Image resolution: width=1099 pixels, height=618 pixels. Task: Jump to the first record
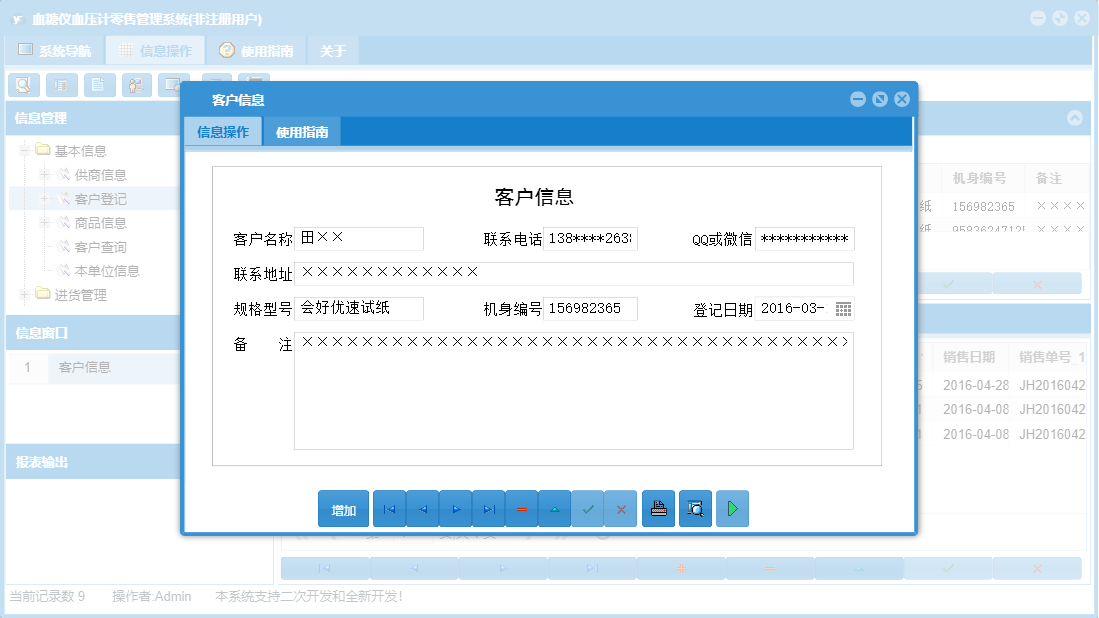[389, 508]
